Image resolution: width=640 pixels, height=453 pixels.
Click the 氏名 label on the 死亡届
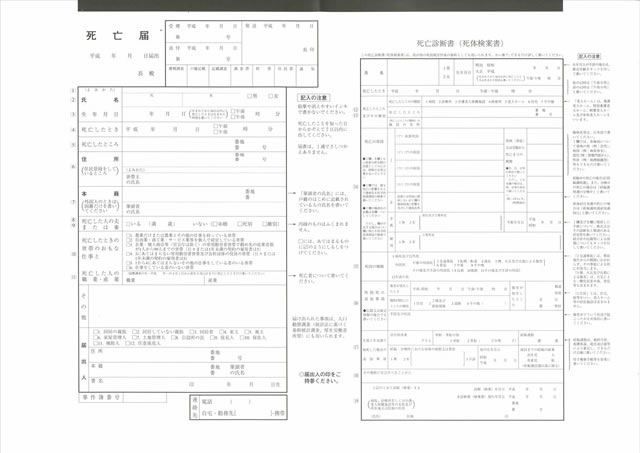(x=100, y=100)
